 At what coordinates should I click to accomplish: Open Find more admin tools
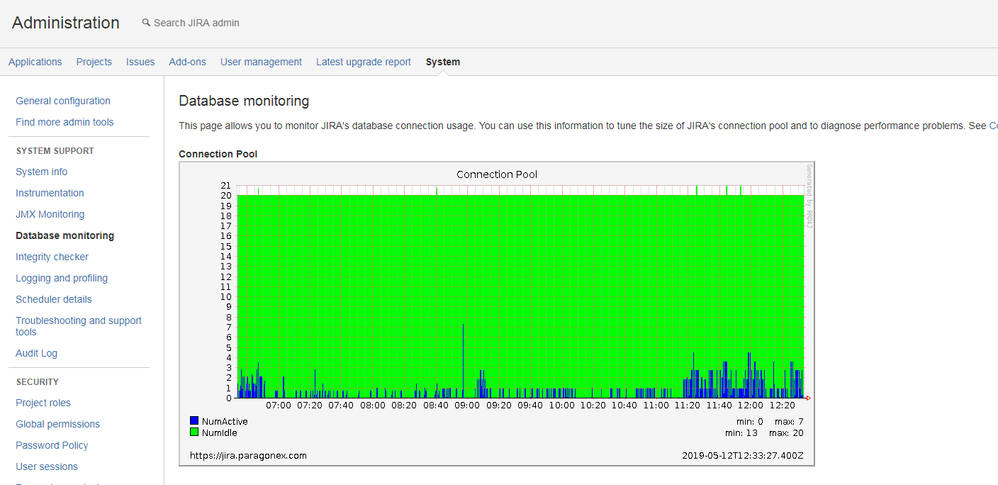(x=65, y=122)
